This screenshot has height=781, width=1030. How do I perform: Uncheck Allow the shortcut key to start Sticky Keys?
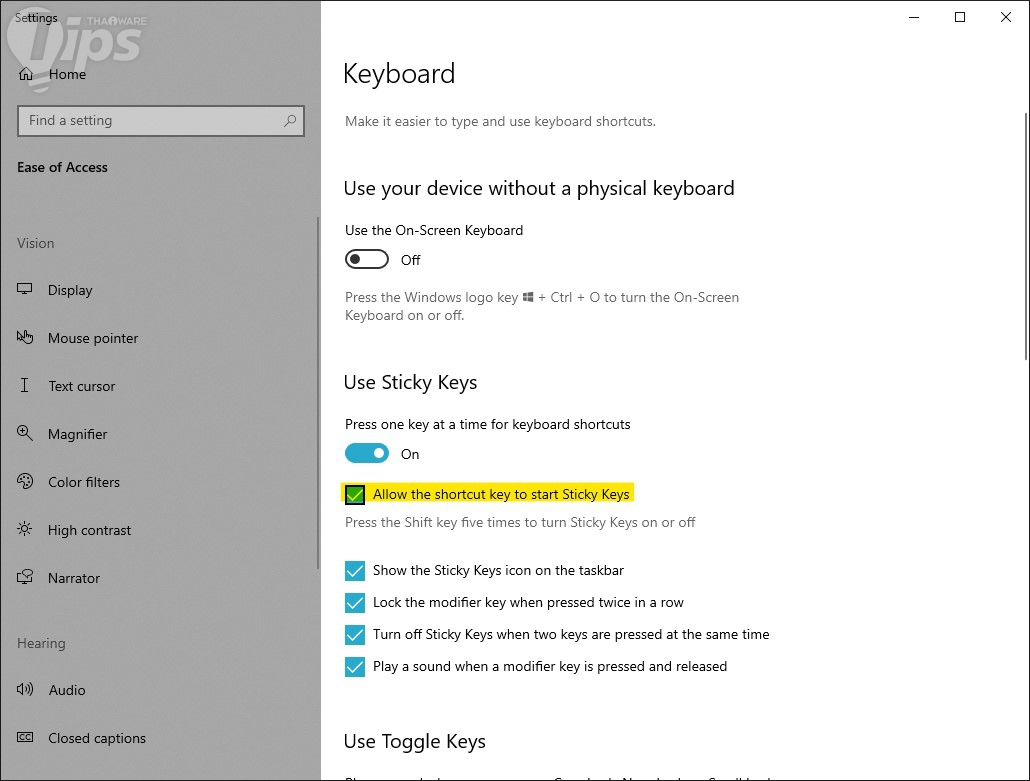(x=355, y=494)
